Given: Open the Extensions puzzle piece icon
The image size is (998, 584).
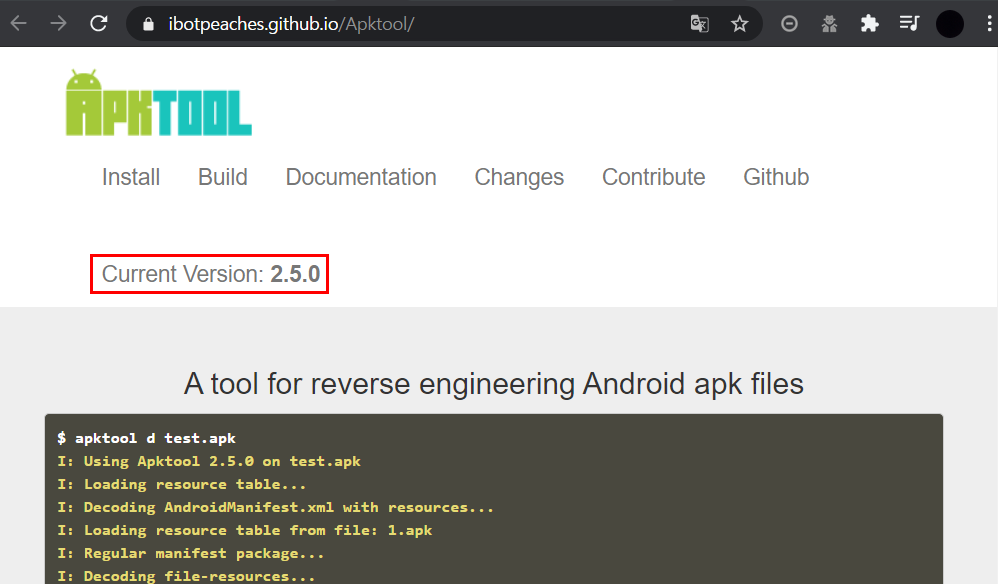Looking at the screenshot, I should point(869,22).
